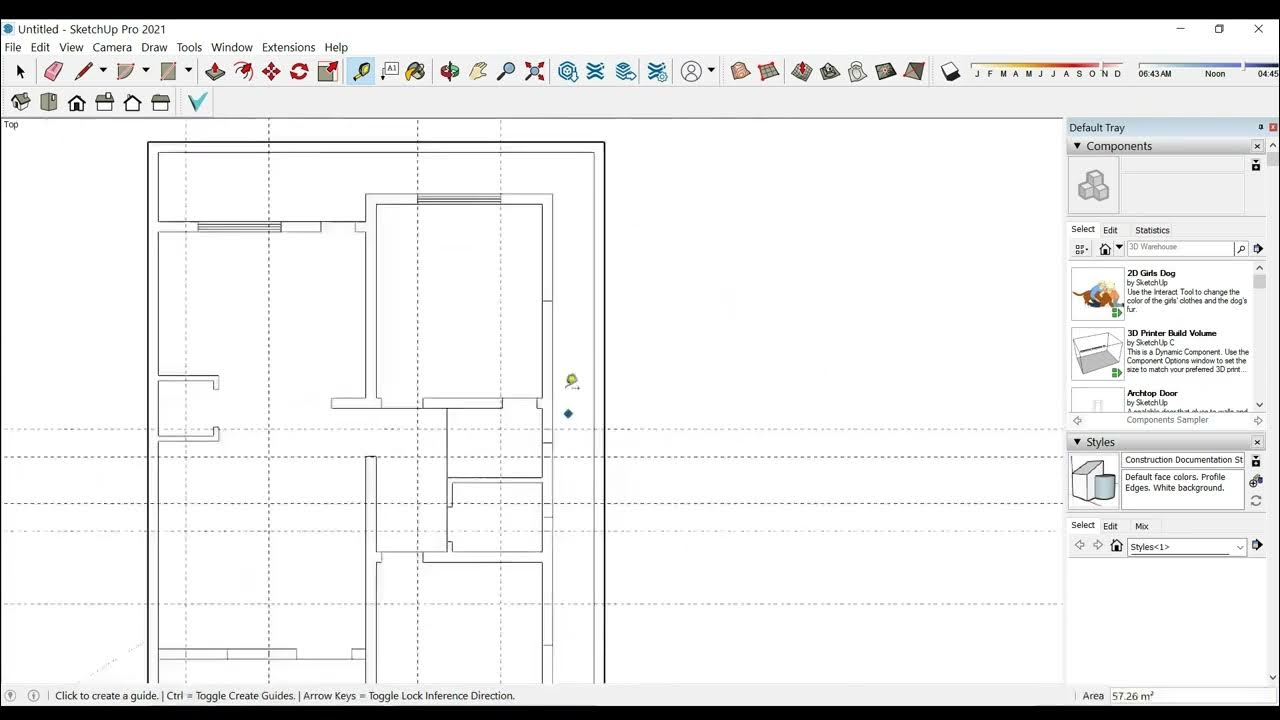Switch to Iso view
This screenshot has width=1280, height=720.
coord(20,102)
